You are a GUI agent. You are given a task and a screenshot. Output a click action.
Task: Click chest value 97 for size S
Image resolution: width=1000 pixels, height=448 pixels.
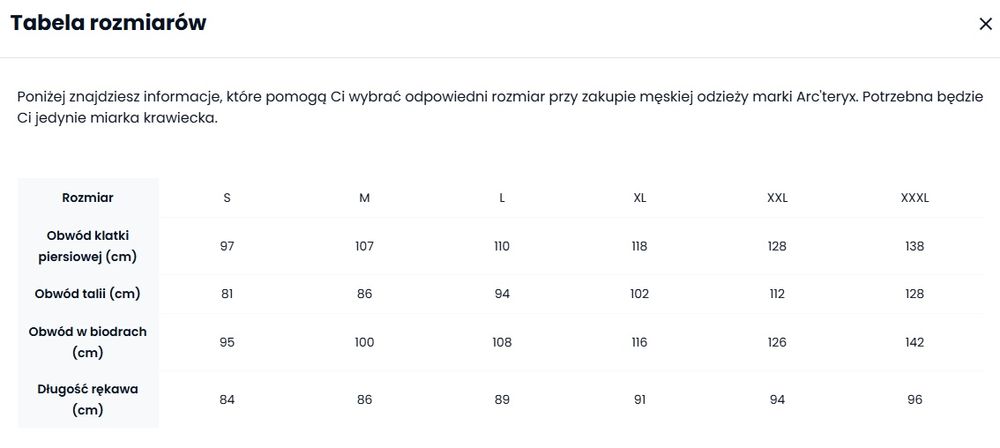pos(227,246)
